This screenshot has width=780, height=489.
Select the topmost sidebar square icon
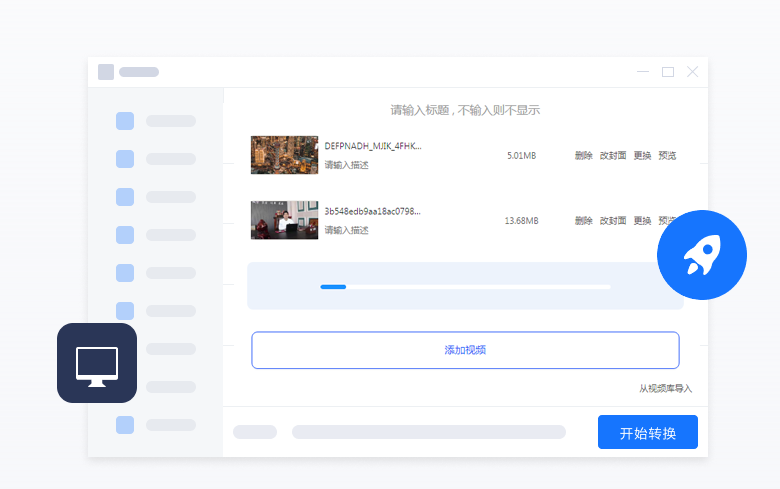tap(125, 121)
